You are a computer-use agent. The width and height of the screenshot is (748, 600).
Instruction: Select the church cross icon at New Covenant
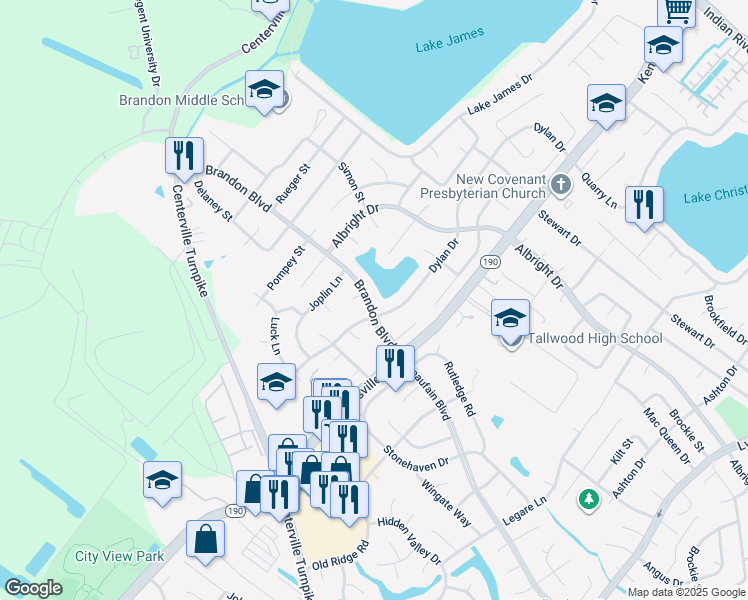tap(561, 184)
